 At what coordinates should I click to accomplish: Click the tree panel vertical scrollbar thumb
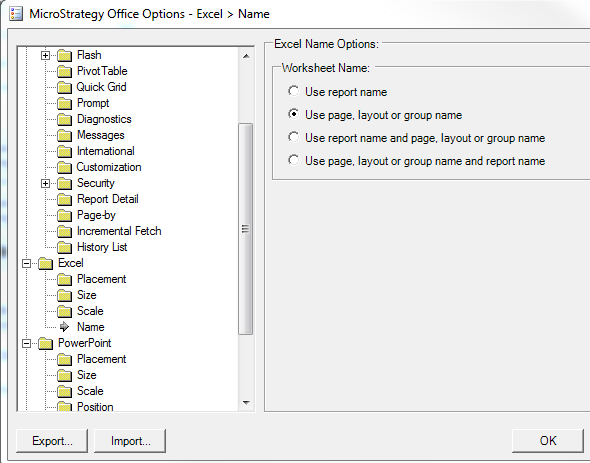(246, 229)
